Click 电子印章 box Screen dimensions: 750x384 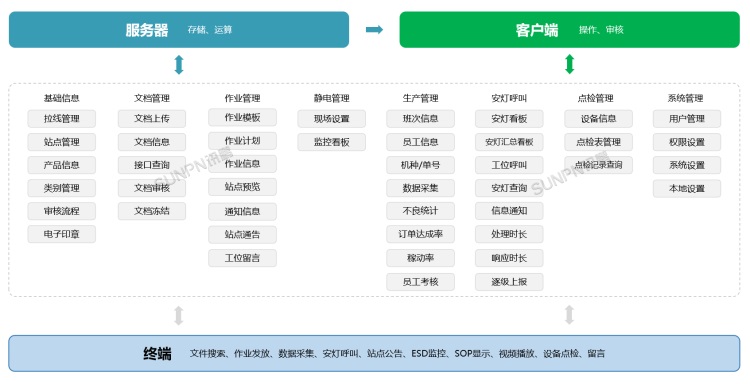point(61,234)
